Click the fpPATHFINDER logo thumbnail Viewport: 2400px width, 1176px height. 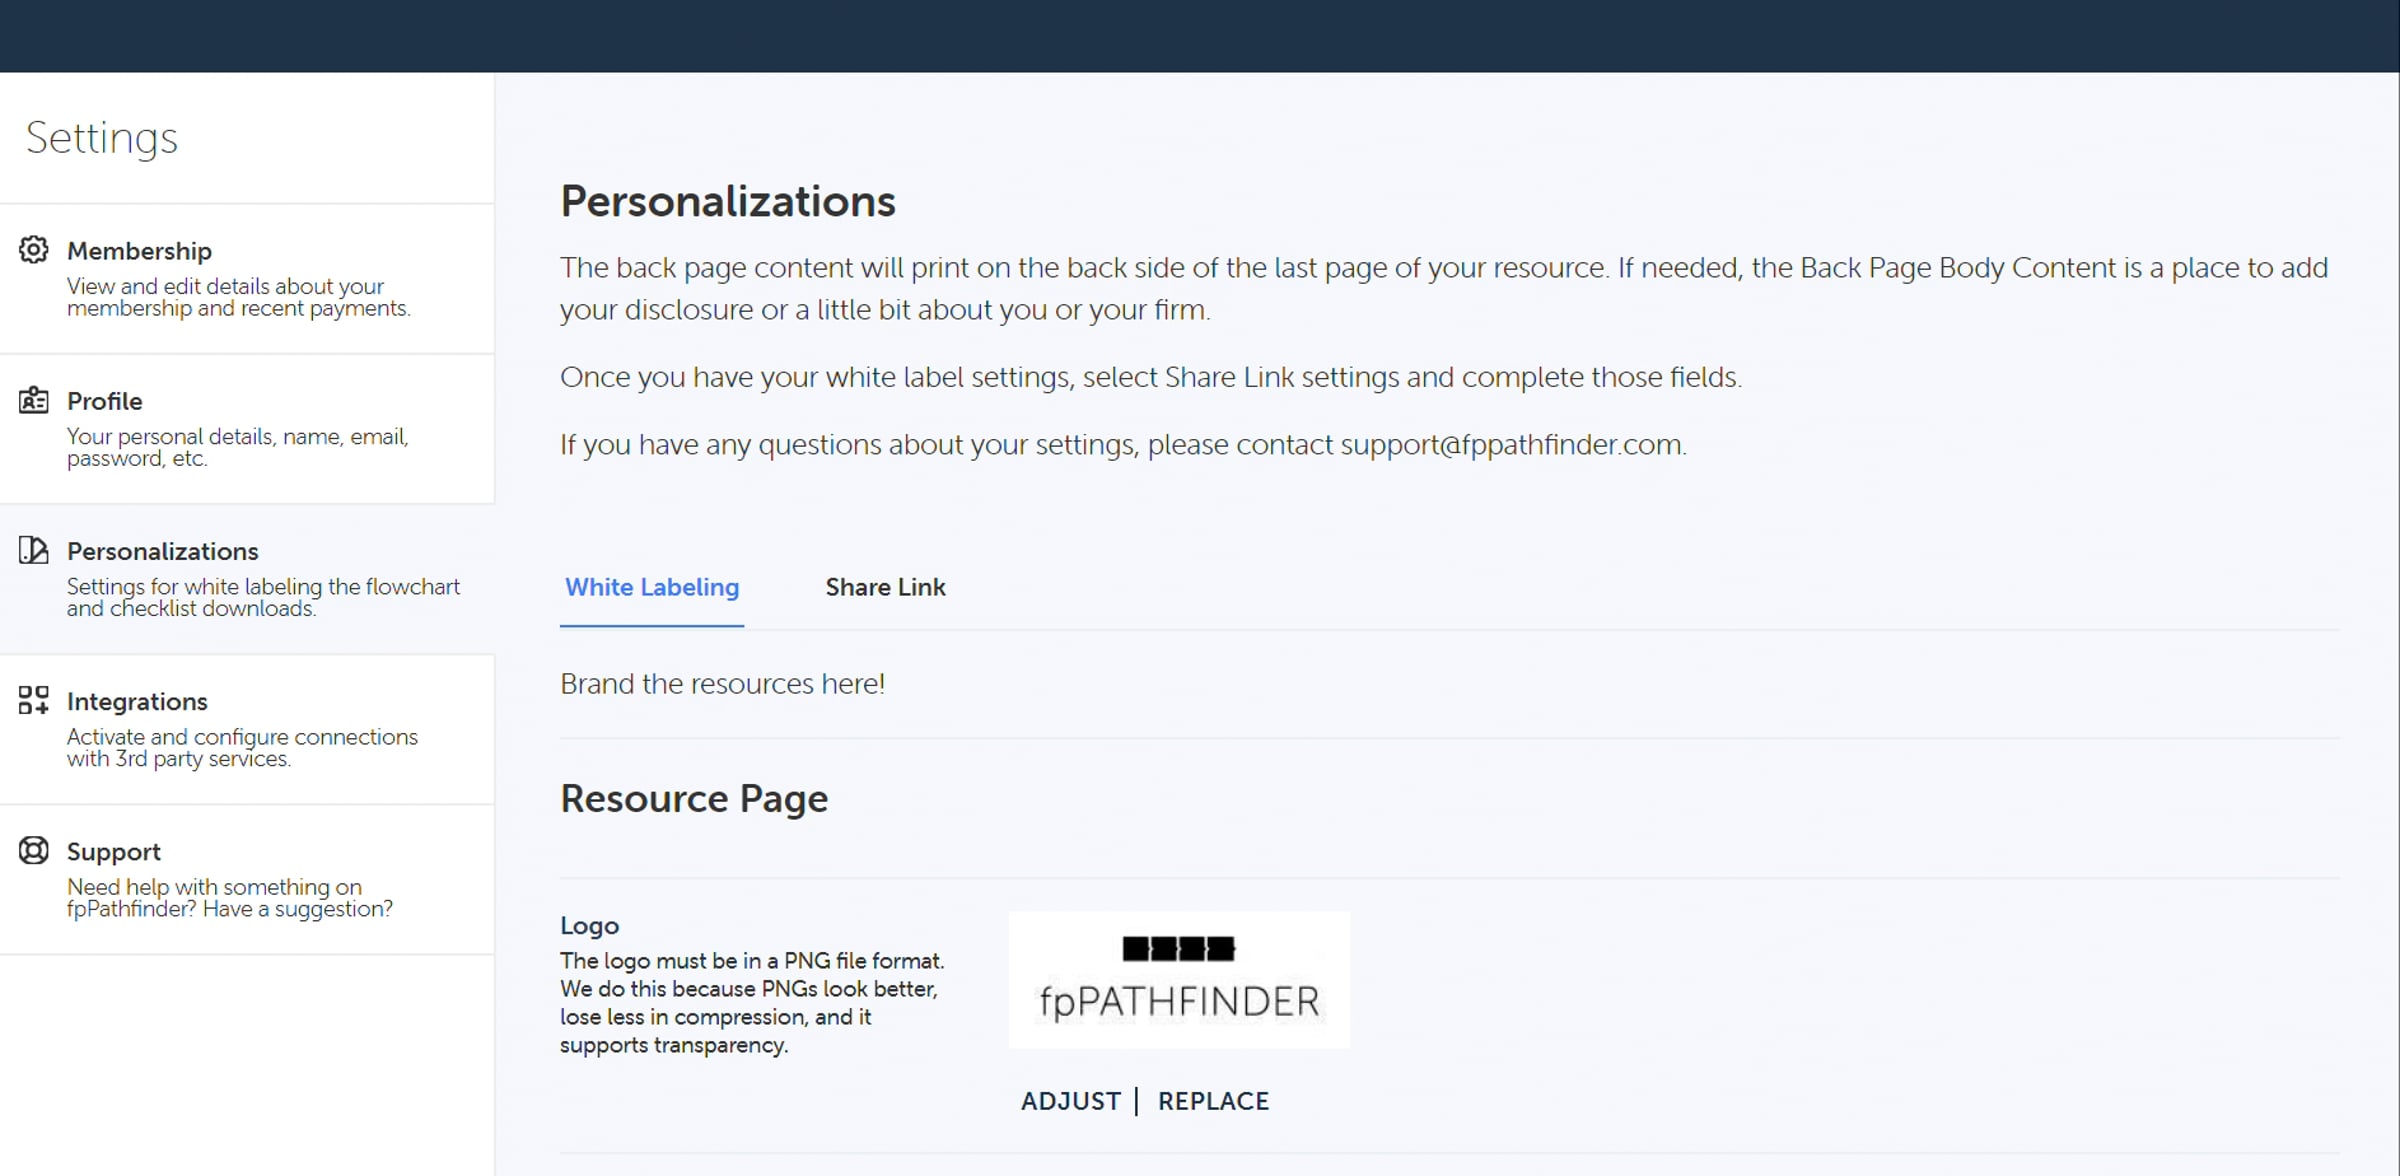(x=1179, y=980)
